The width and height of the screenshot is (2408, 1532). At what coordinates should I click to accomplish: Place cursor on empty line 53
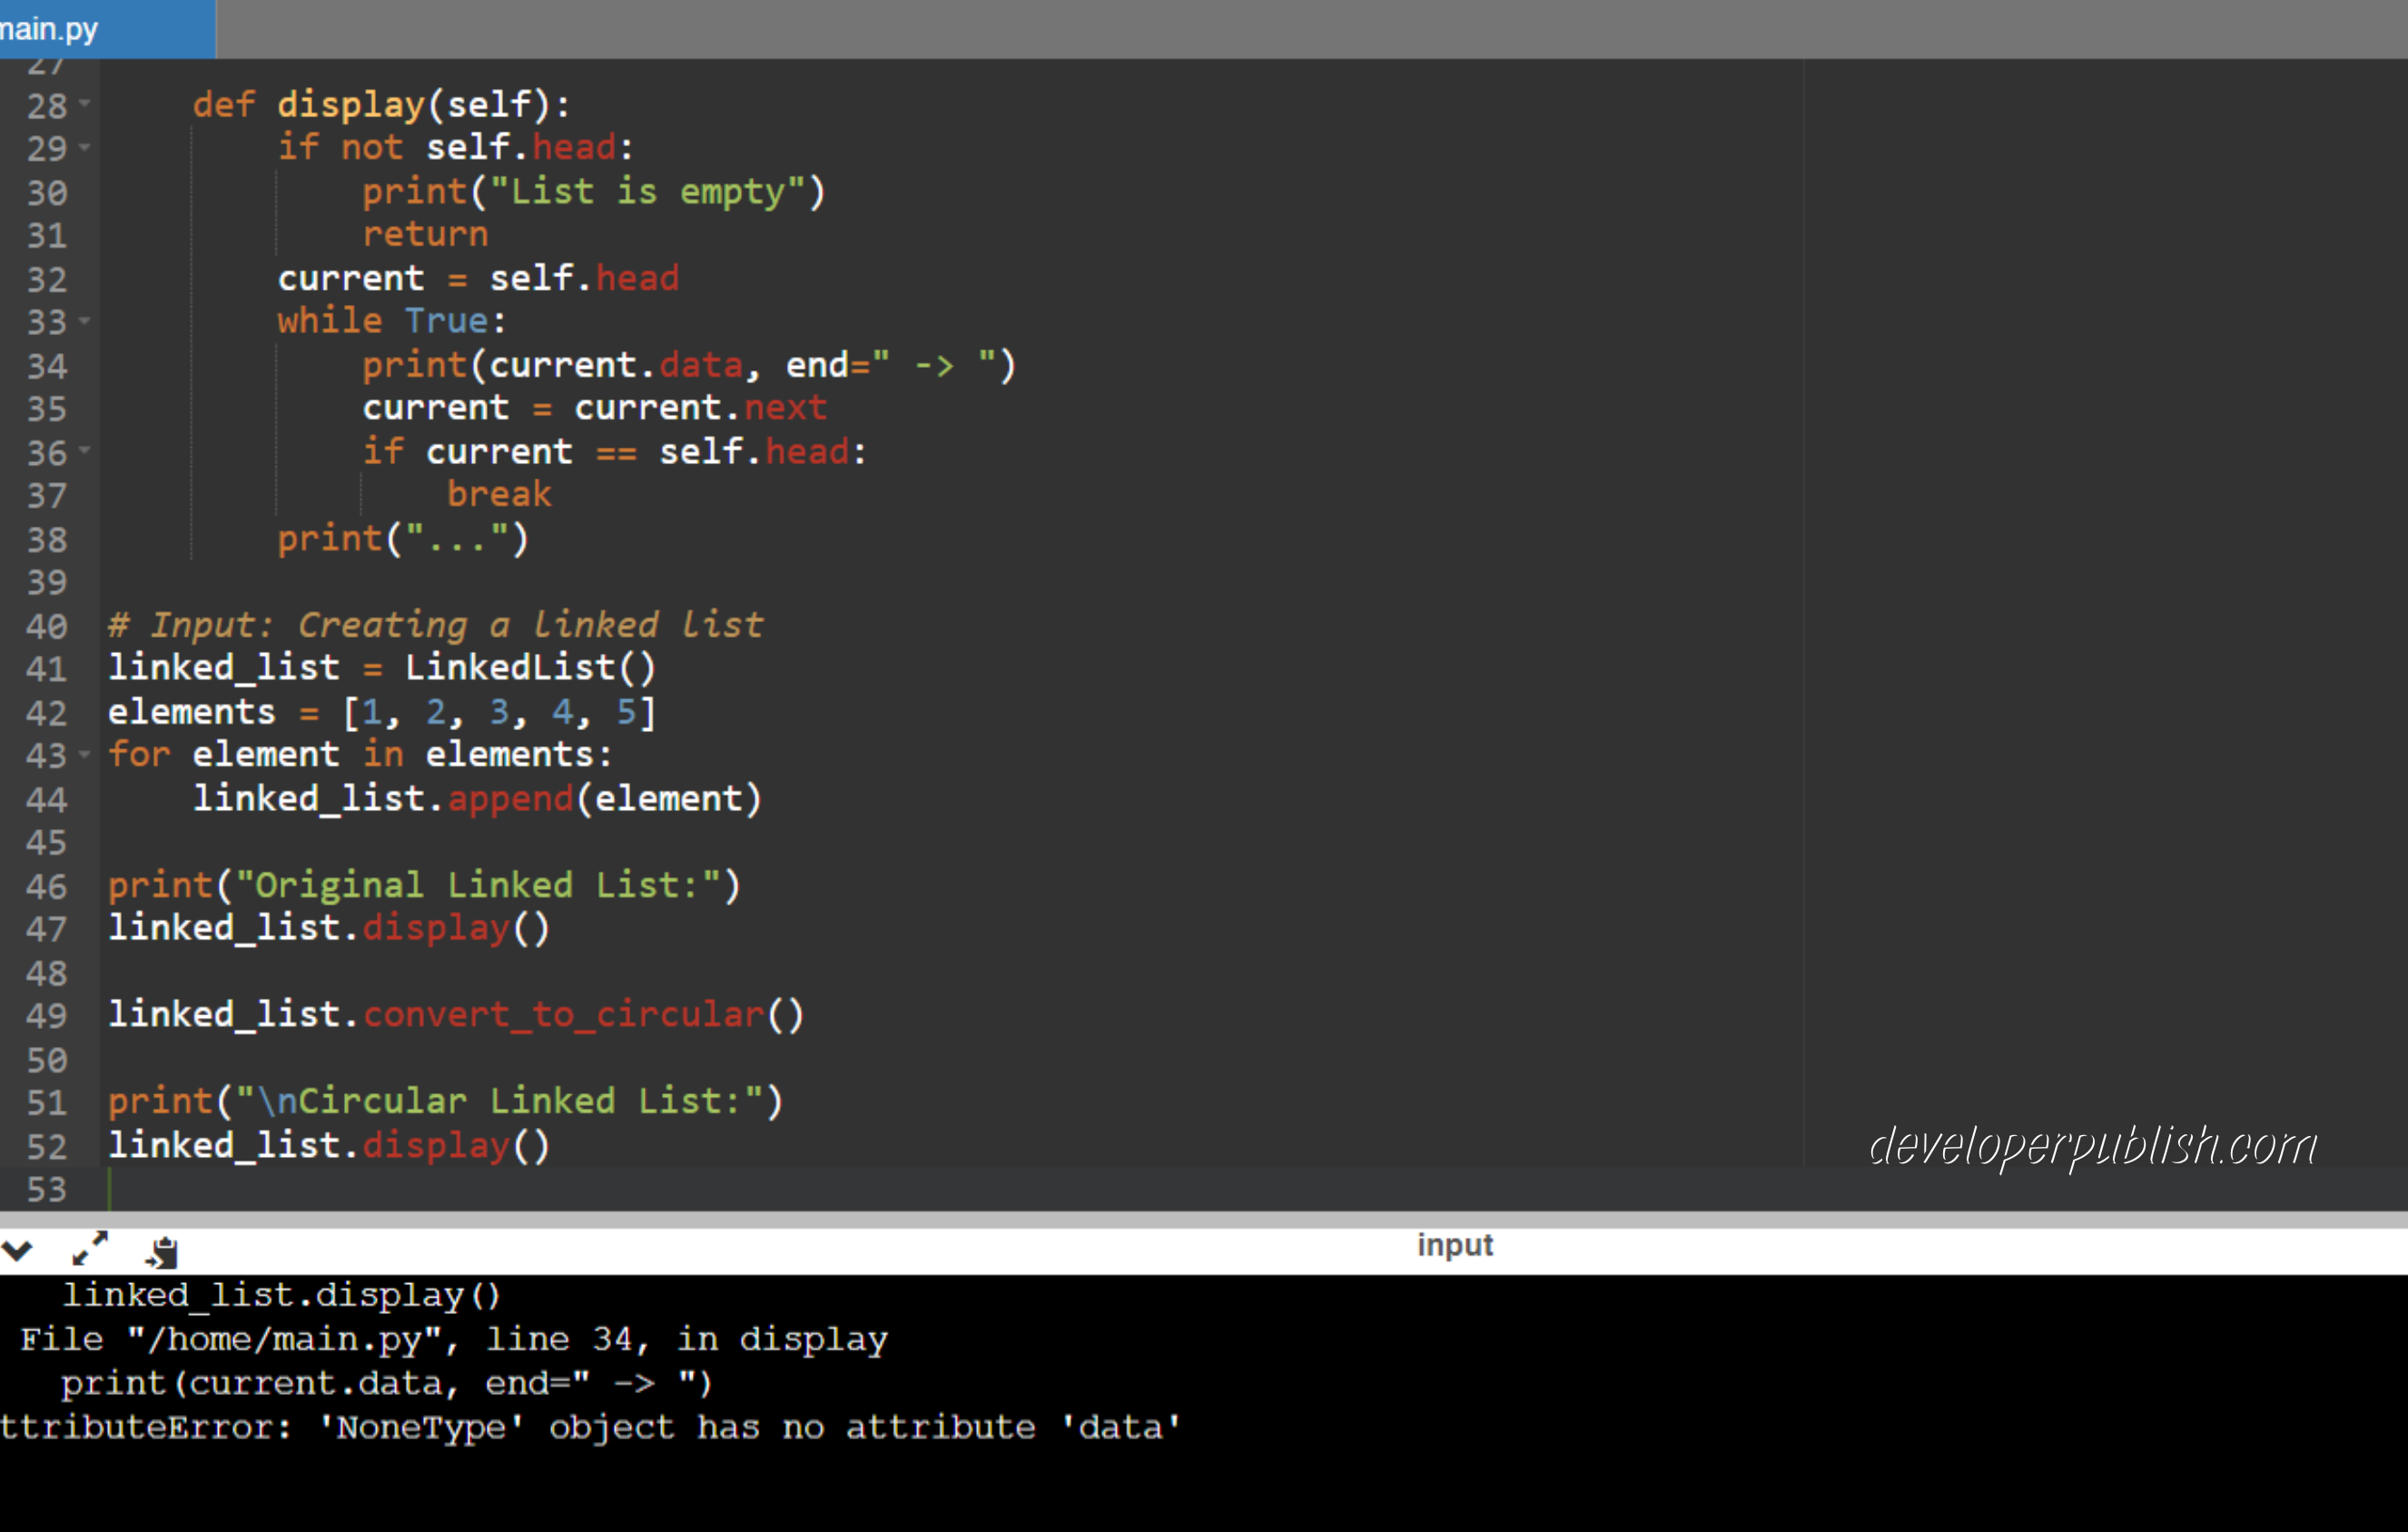pos(200,1190)
